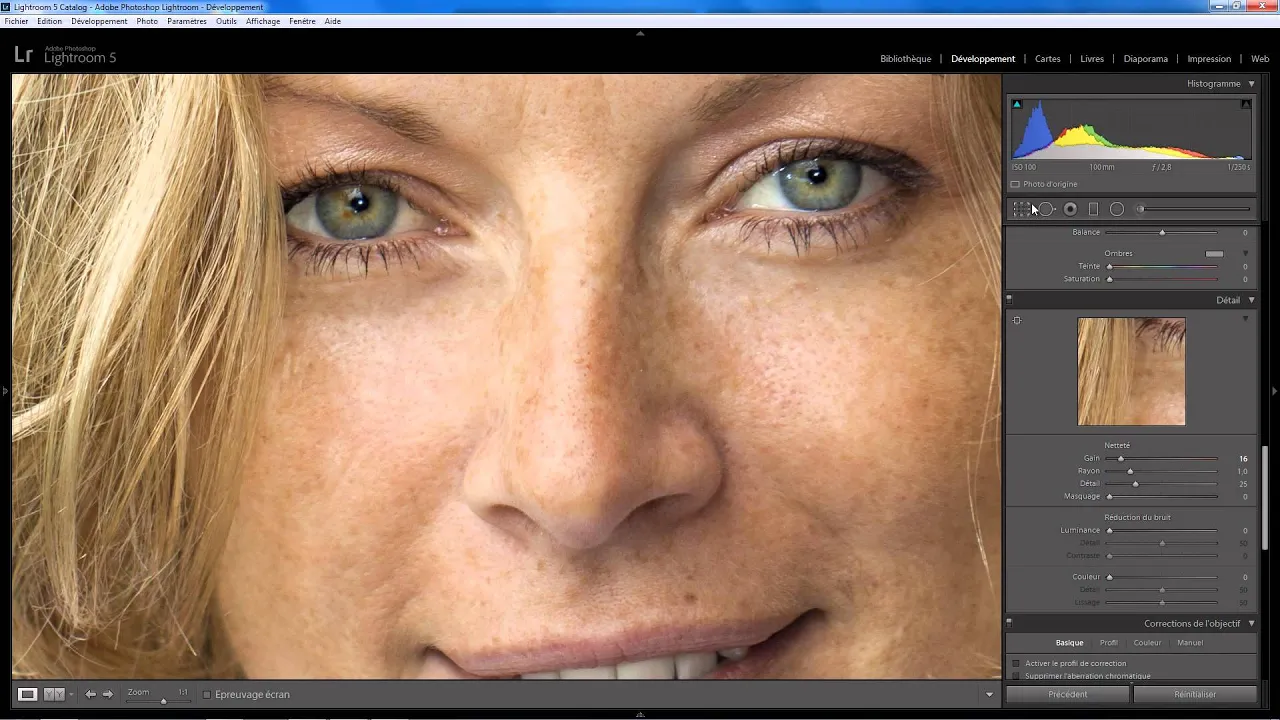
Task: Switch to the Impression module
Action: click(1209, 59)
